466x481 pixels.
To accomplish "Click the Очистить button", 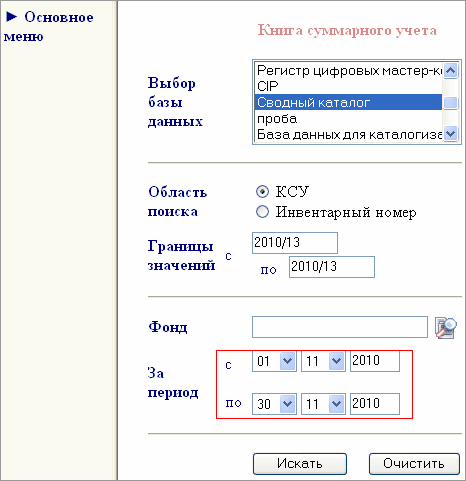I will pyautogui.click(x=414, y=464).
